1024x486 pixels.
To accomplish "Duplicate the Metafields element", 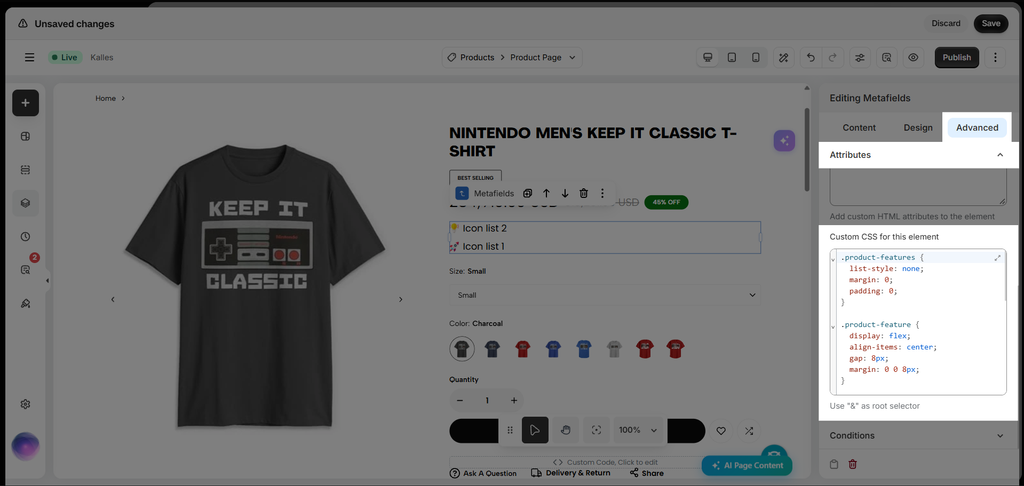I will click(528, 193).
